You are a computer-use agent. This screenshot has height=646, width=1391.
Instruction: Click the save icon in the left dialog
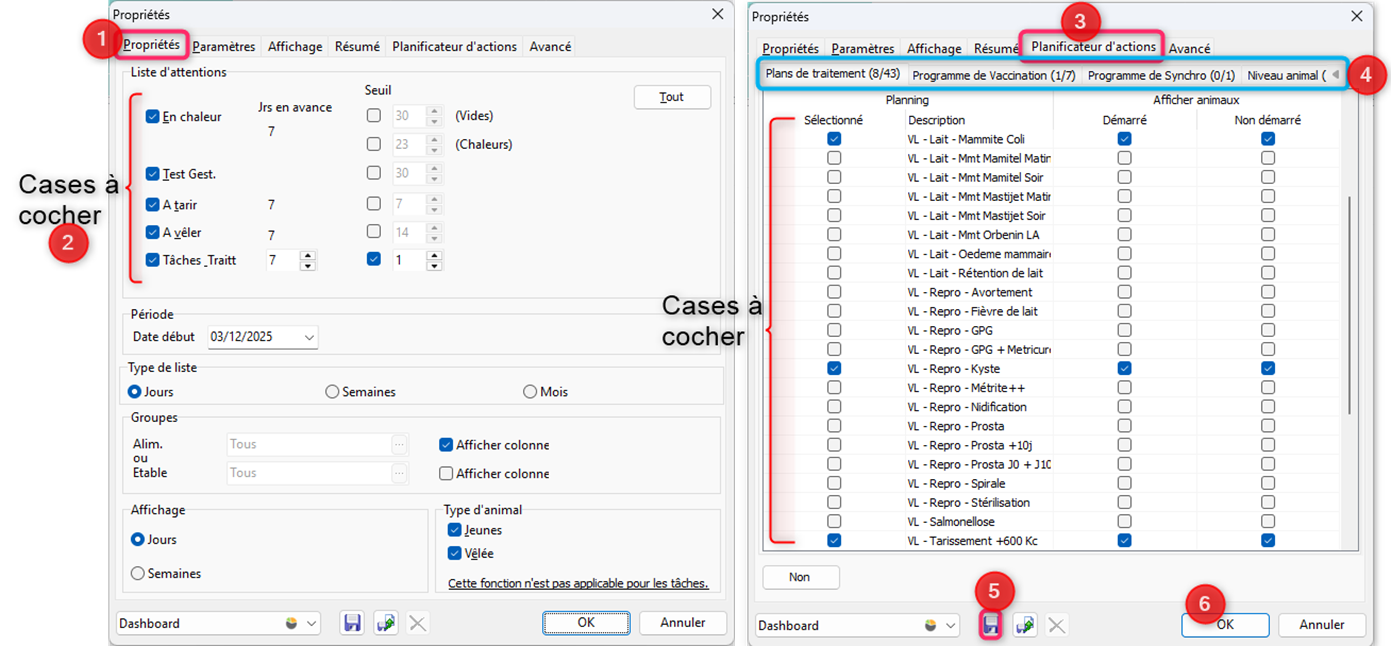[x=352, y=623]
